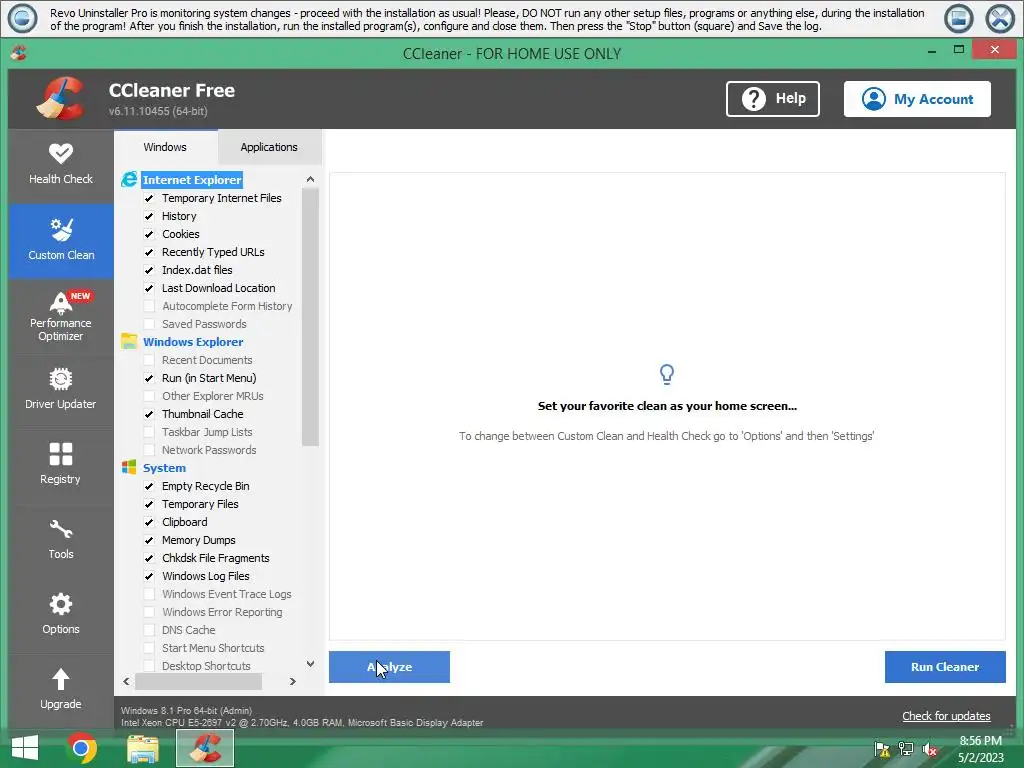Uncheck Empty Recycle Bin
Image resolution: width=1024 pixels, height=768 pixels.
pyautogui.click(x=149, y=486)
